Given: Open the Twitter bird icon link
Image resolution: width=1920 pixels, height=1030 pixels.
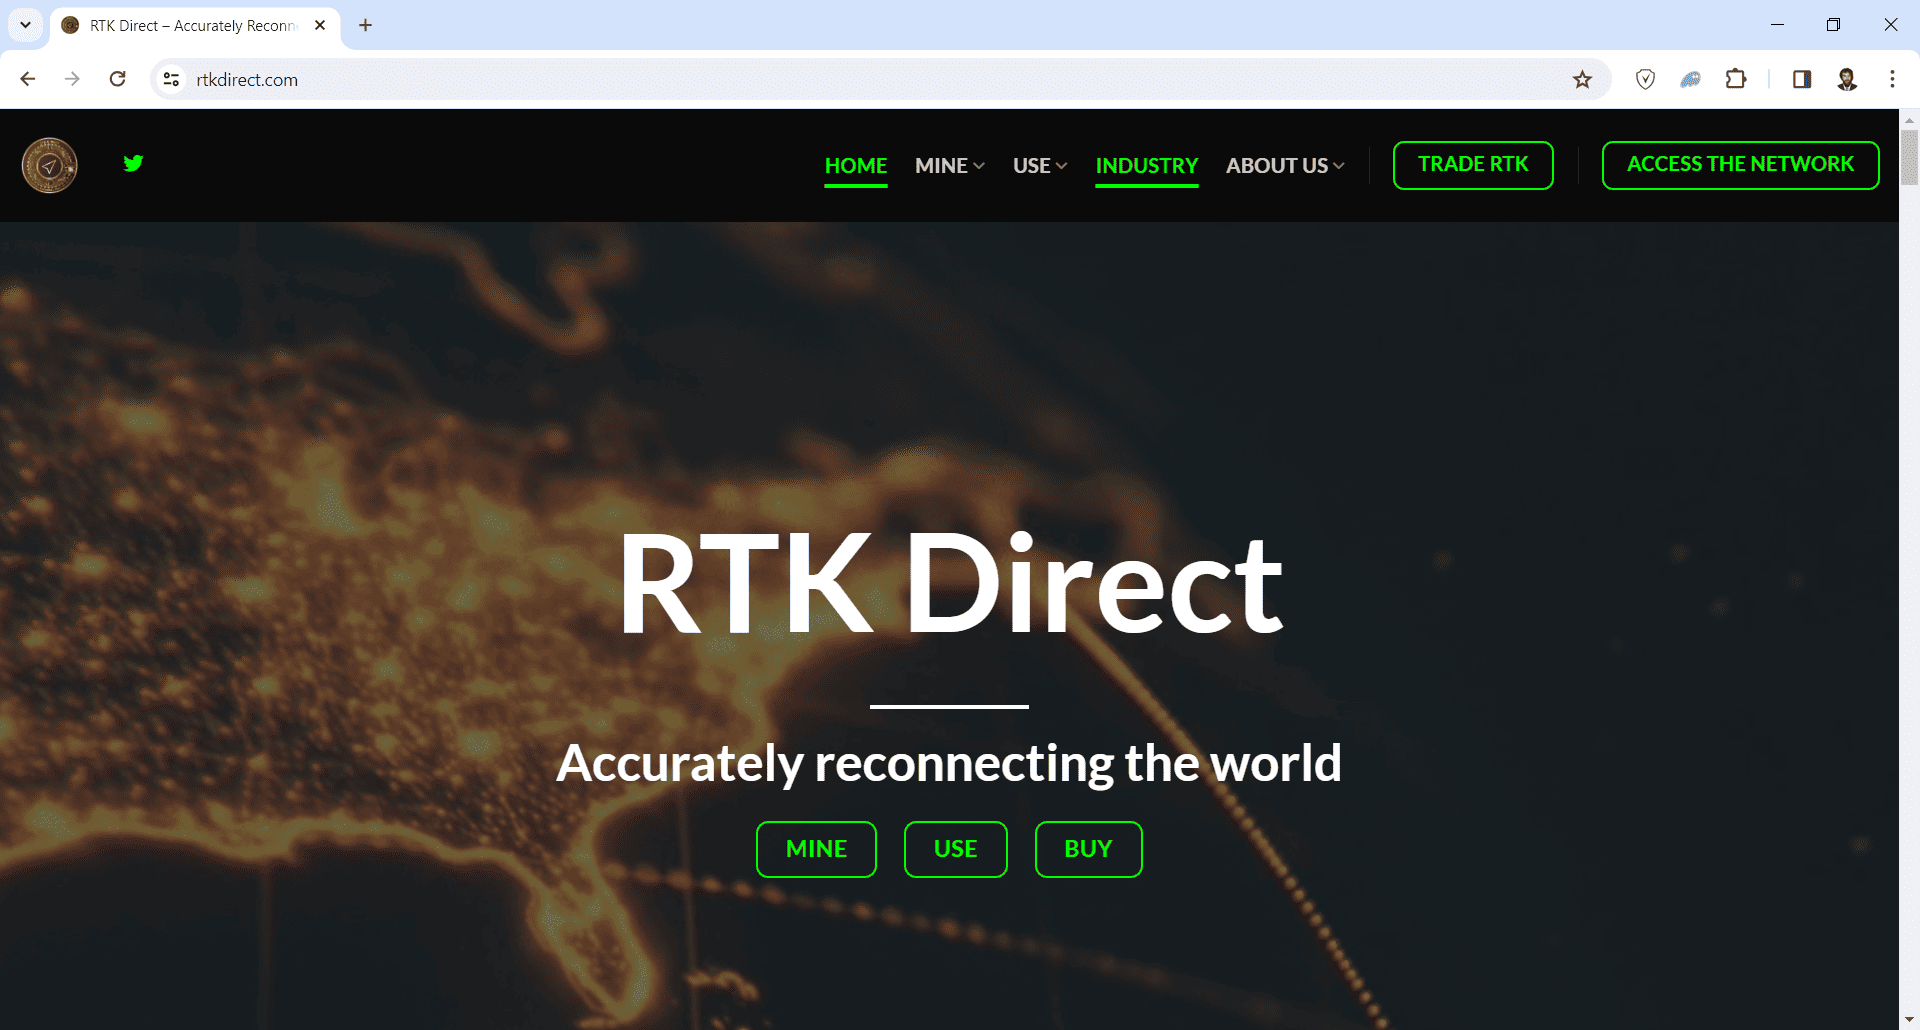Looking at the screenshot, I should click(133, 163).
